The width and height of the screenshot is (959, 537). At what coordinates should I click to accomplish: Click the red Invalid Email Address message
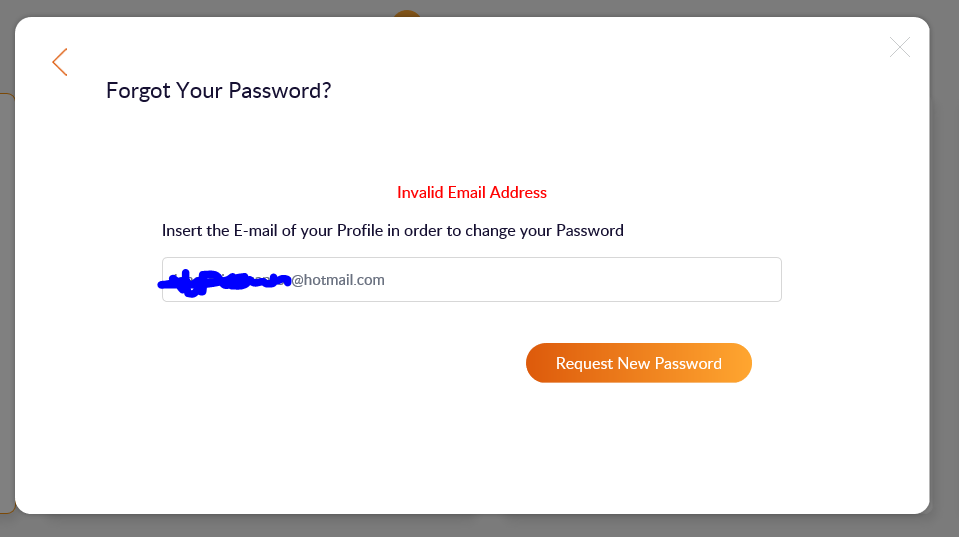click(472, 192)
